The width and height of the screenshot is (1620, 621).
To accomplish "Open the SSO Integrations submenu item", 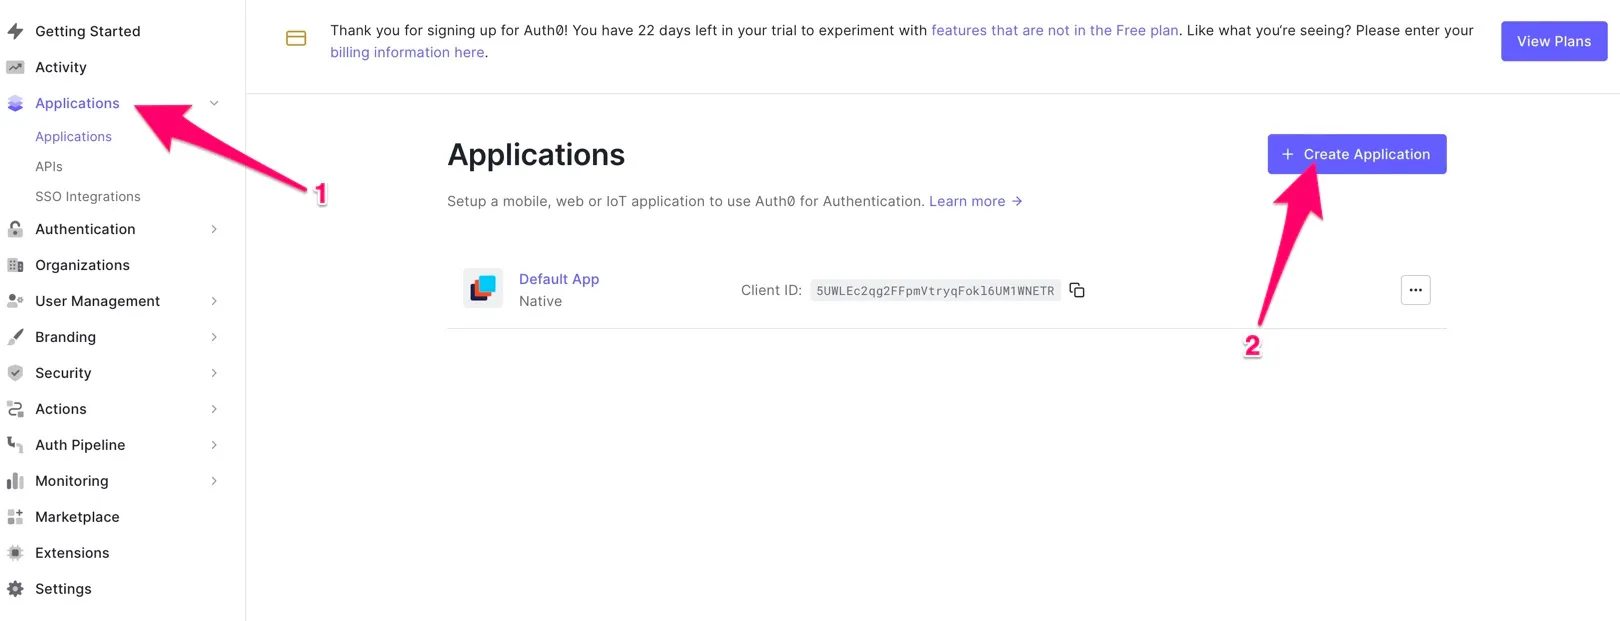I will (x=88, y=197).
